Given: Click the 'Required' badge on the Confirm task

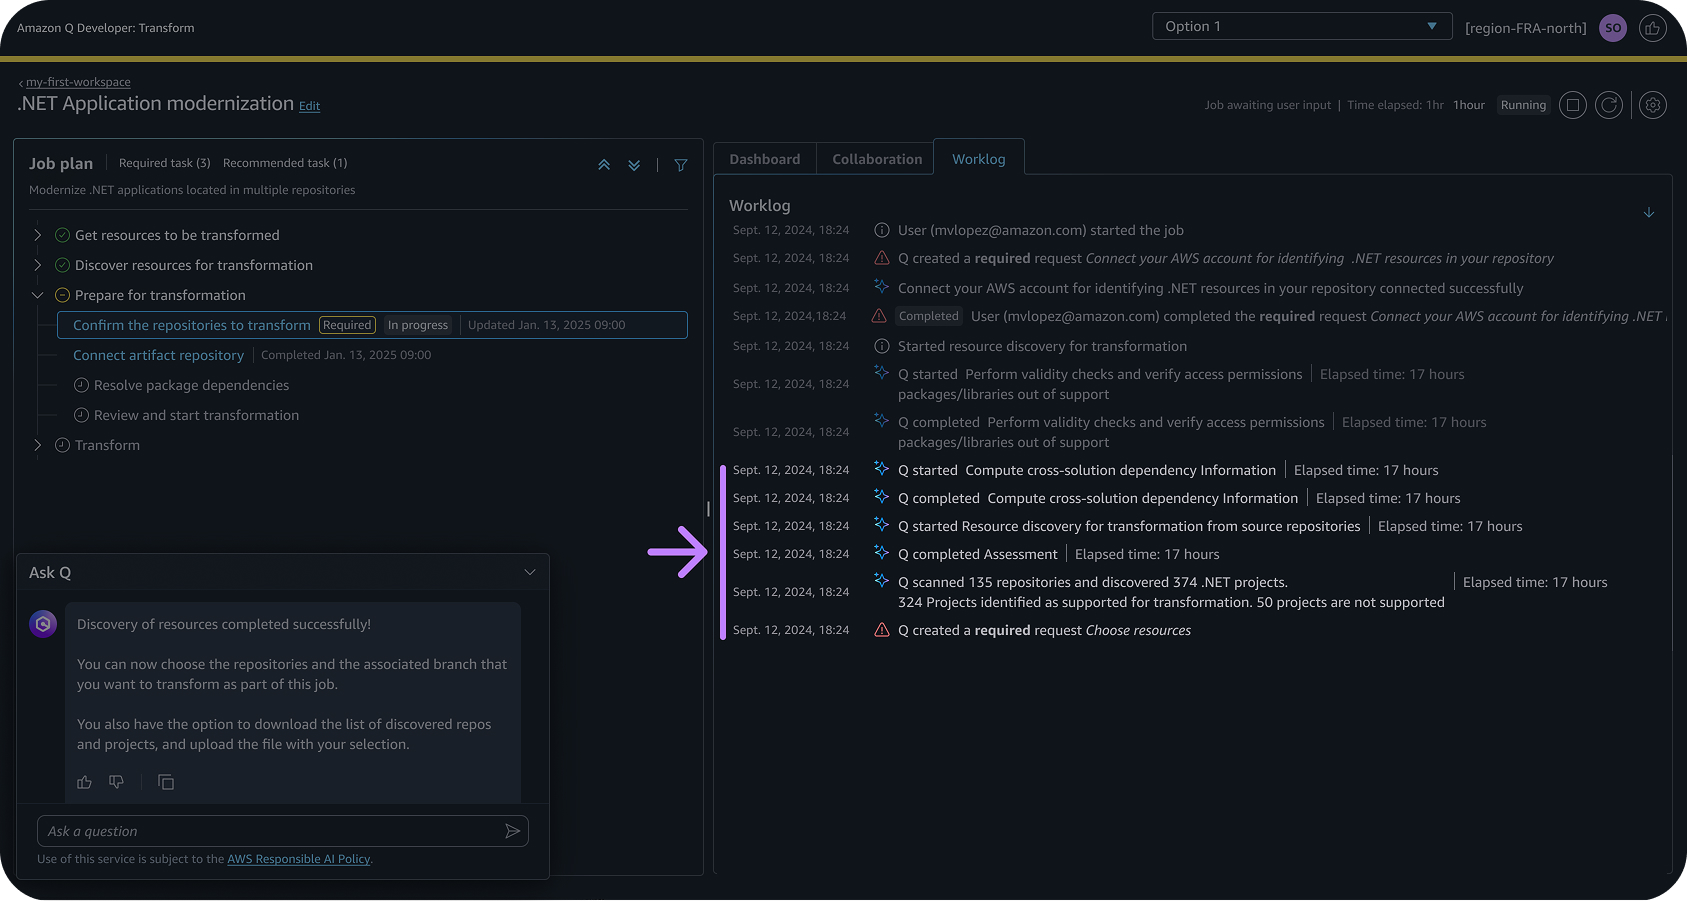Looking at the screenshot, I should [x=347, y=325].
